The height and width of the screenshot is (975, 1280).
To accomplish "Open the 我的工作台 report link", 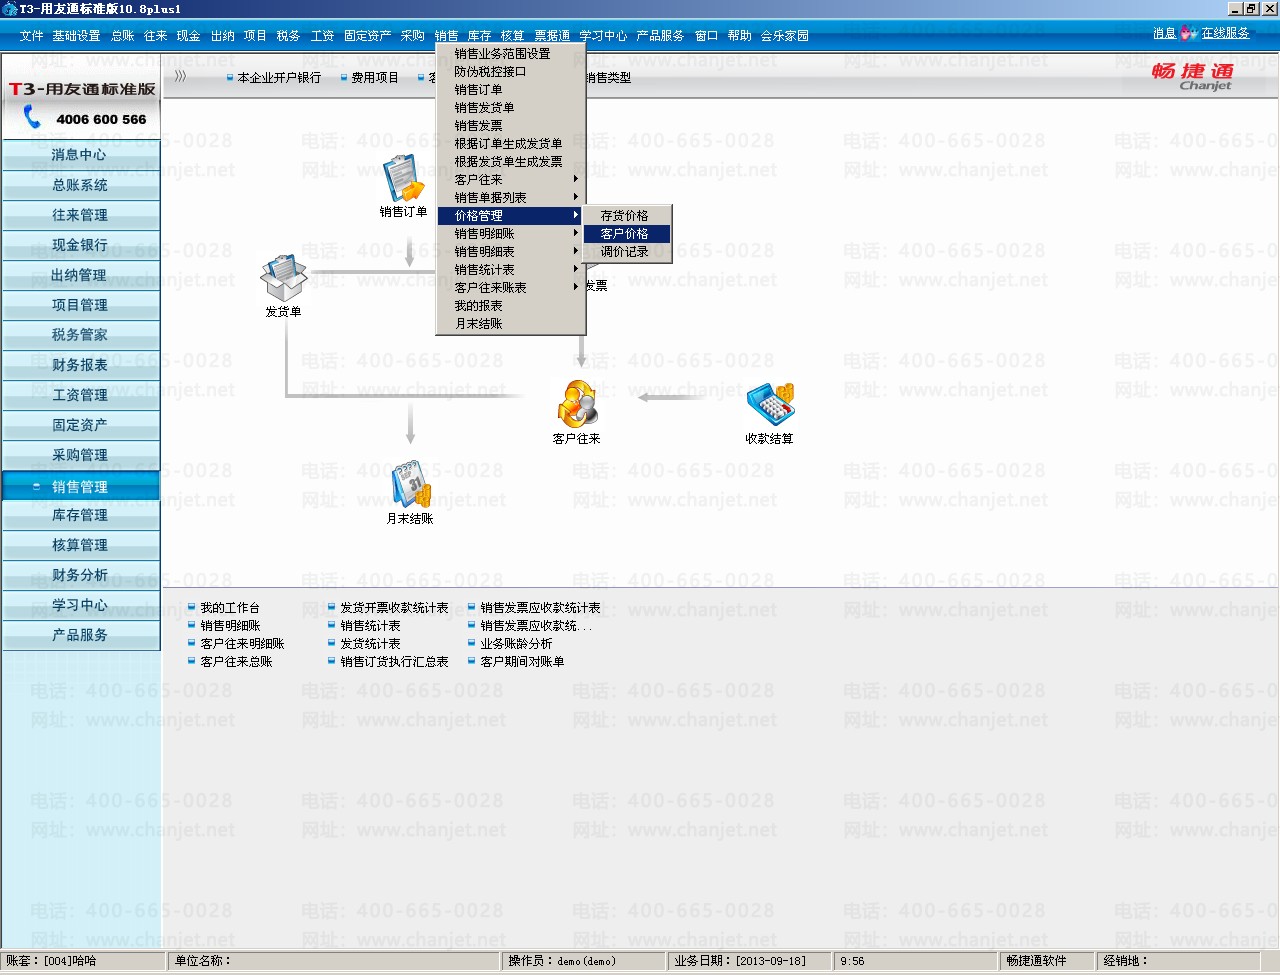I will coord(230,608).
